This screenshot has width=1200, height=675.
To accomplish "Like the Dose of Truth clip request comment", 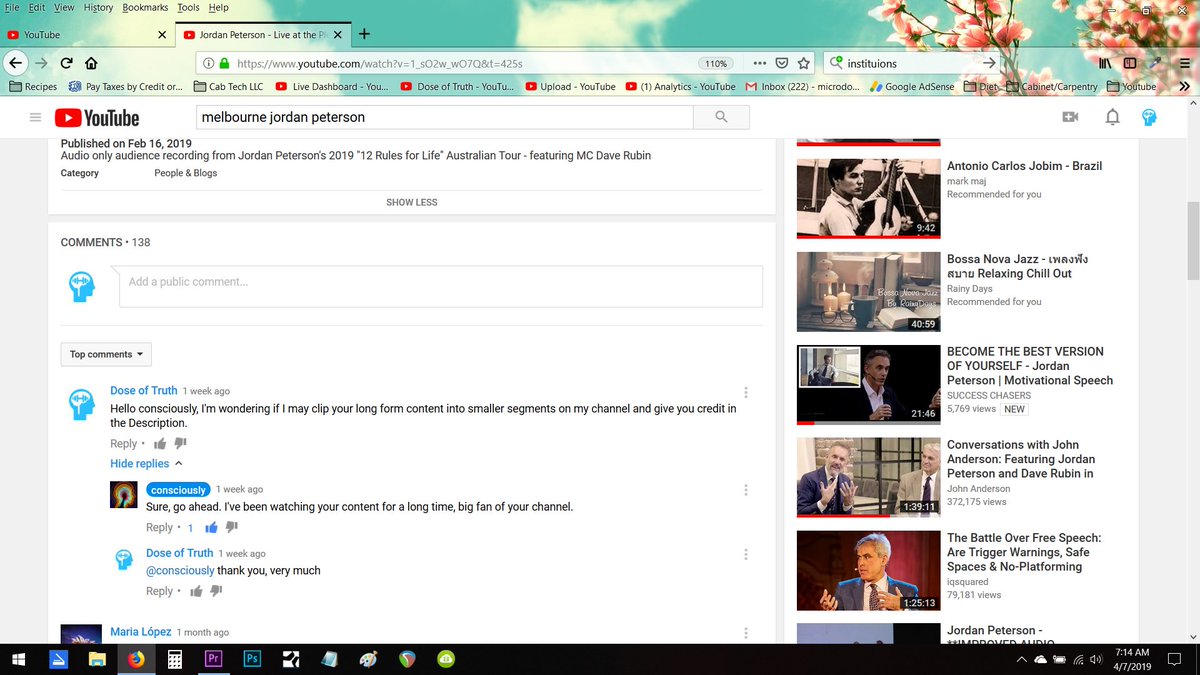I will 160,443.
